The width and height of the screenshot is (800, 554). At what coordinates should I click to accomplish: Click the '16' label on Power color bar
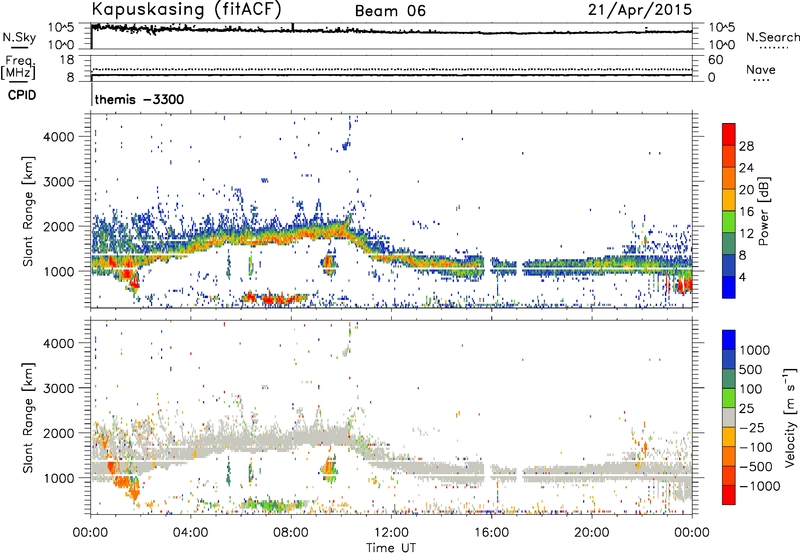click(746, 212)
